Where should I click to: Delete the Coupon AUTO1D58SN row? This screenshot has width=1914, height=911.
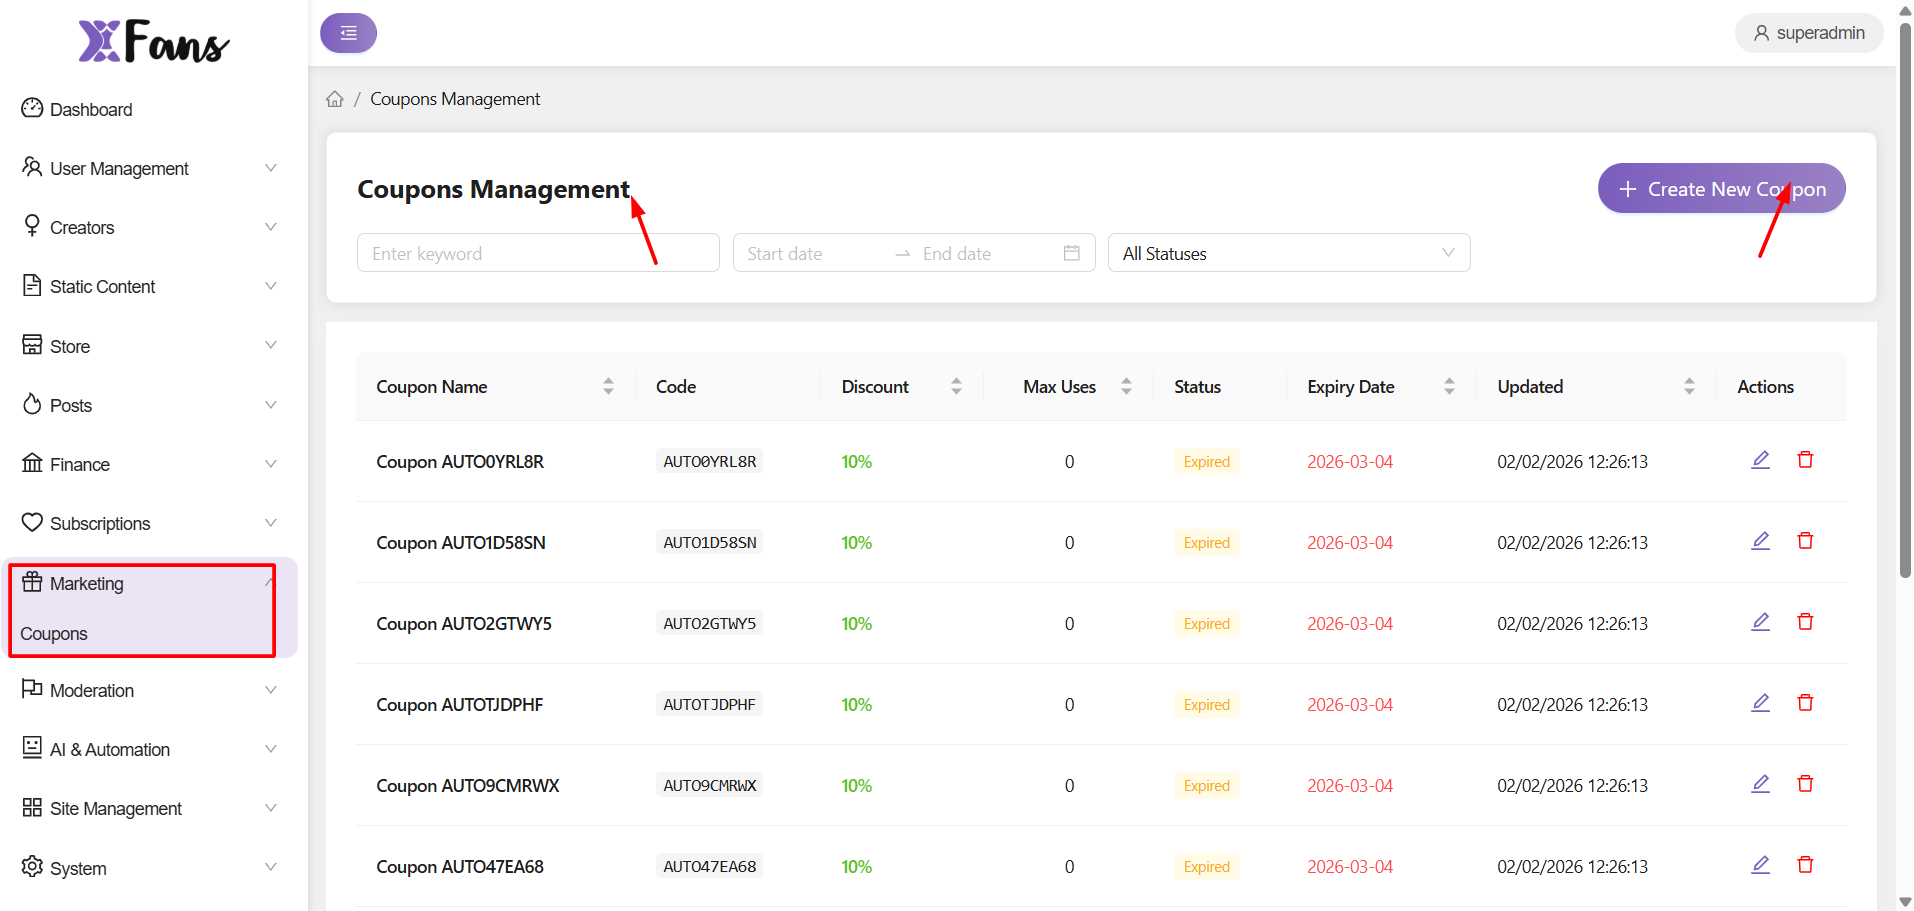pyautogui.click(x=1805, y=541)
